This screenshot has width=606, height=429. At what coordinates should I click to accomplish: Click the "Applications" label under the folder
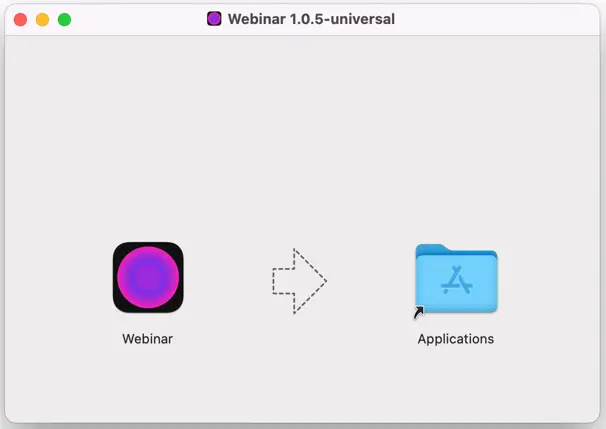[x=456, y=339]
